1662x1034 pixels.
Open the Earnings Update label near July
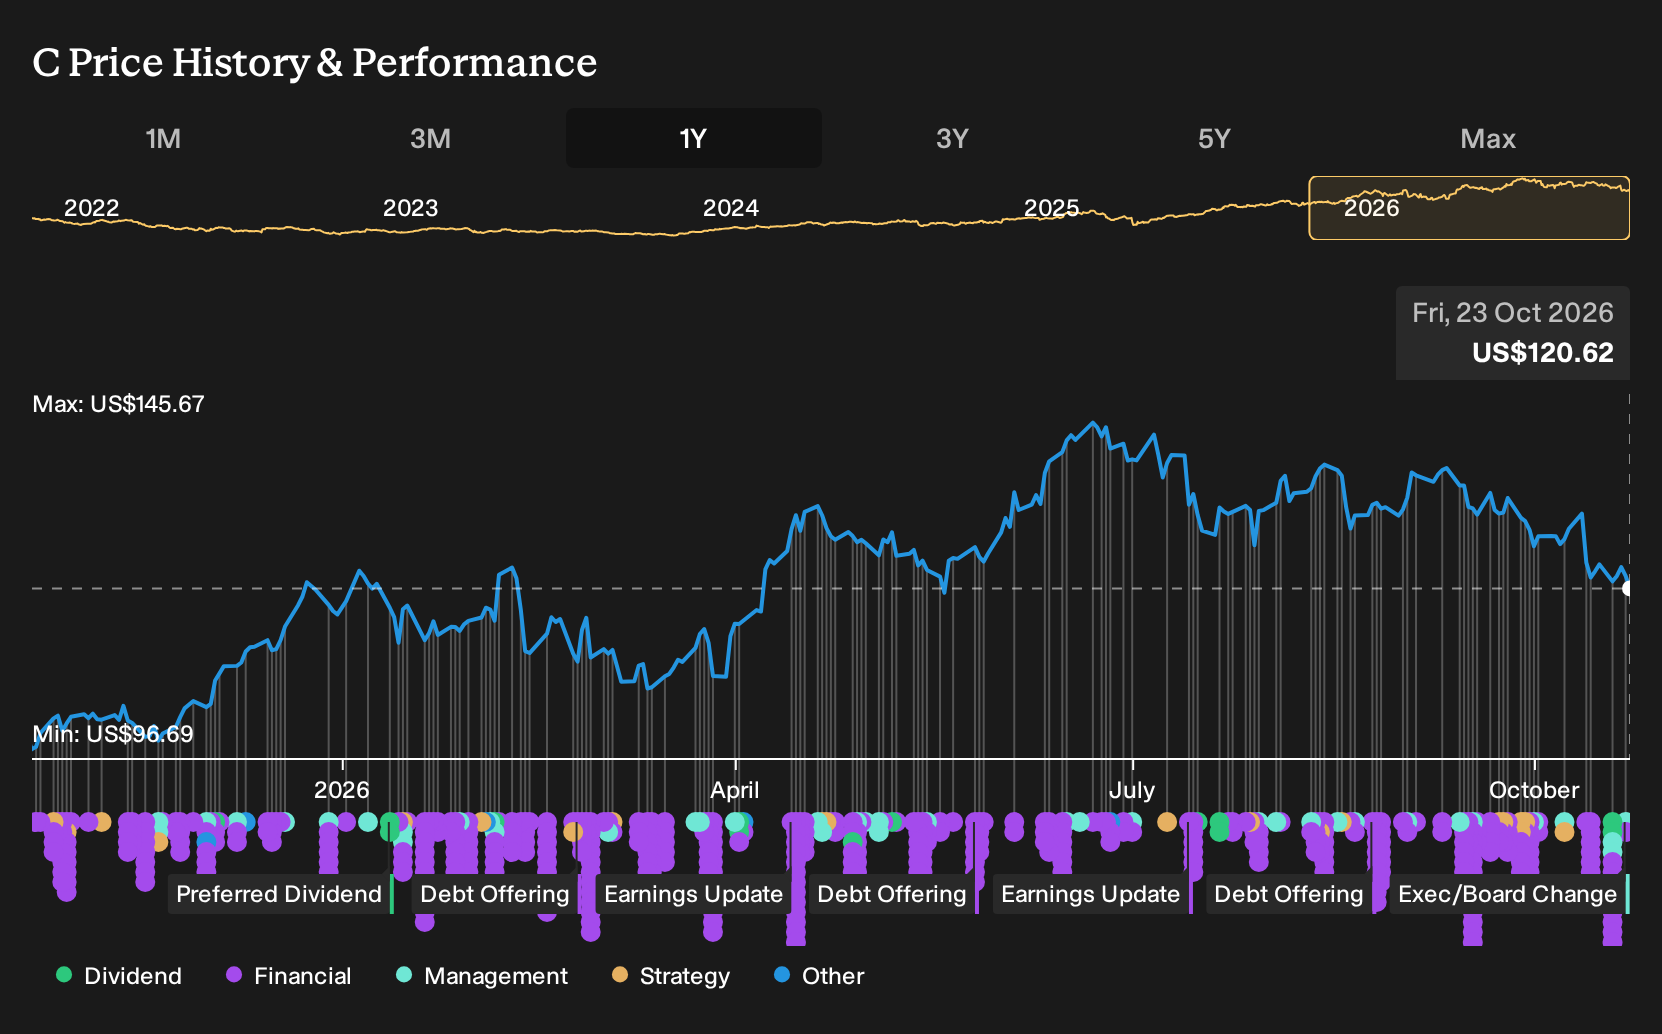point(1091,894)
